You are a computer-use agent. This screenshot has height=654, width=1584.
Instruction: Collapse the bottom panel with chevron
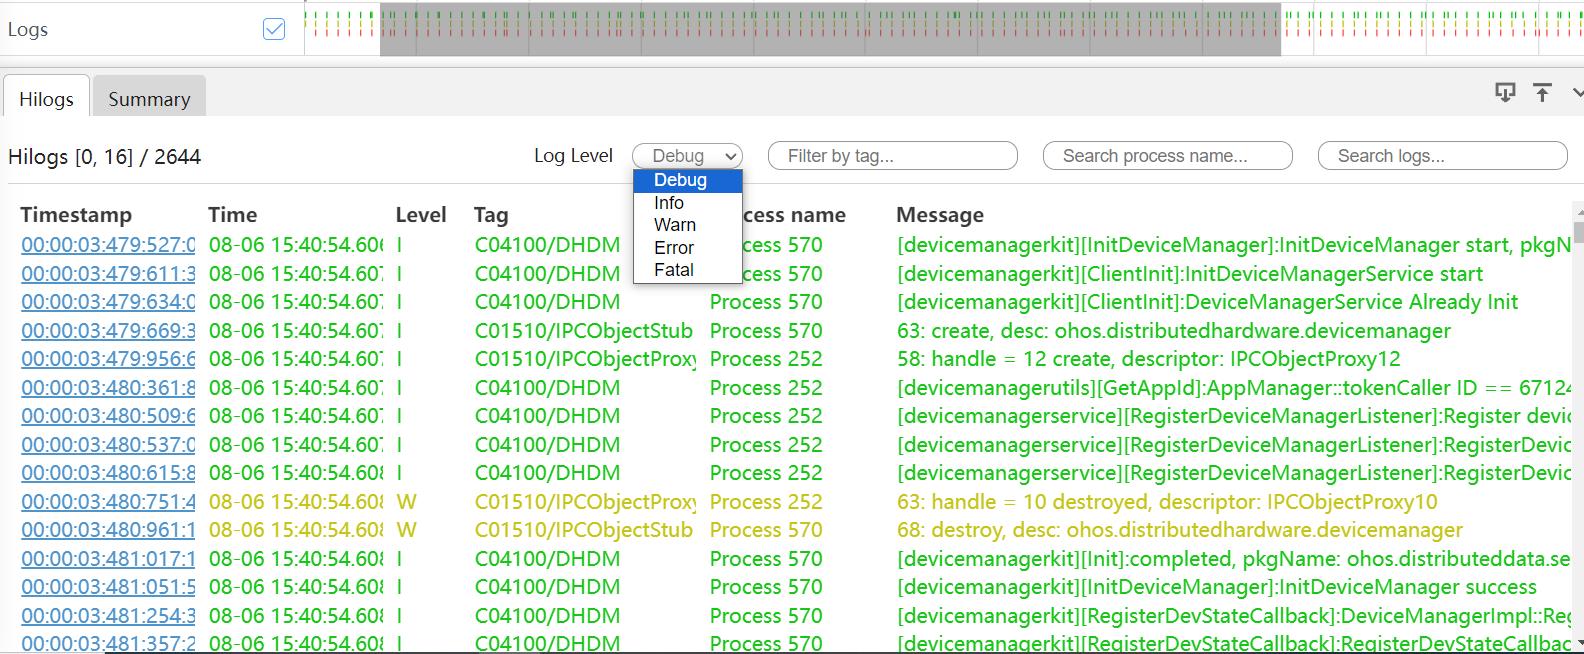click(x=1578, y=93)
